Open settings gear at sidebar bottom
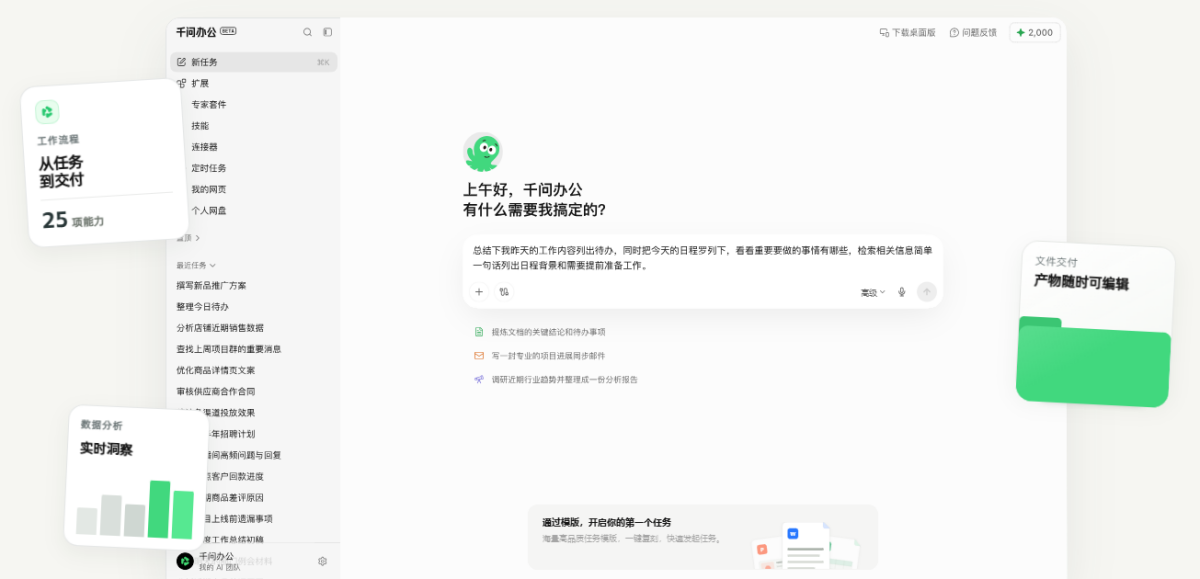This screenshot has height=579, width=1200. pyautogui.click(x=322, y=561)
